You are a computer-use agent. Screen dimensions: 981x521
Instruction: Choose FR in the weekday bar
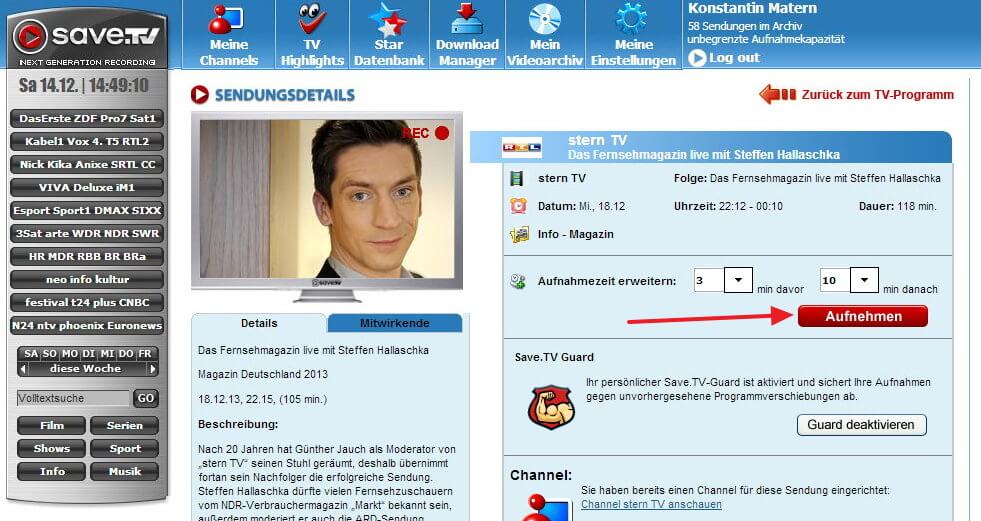pyautogui.click(x=145, y=353)
